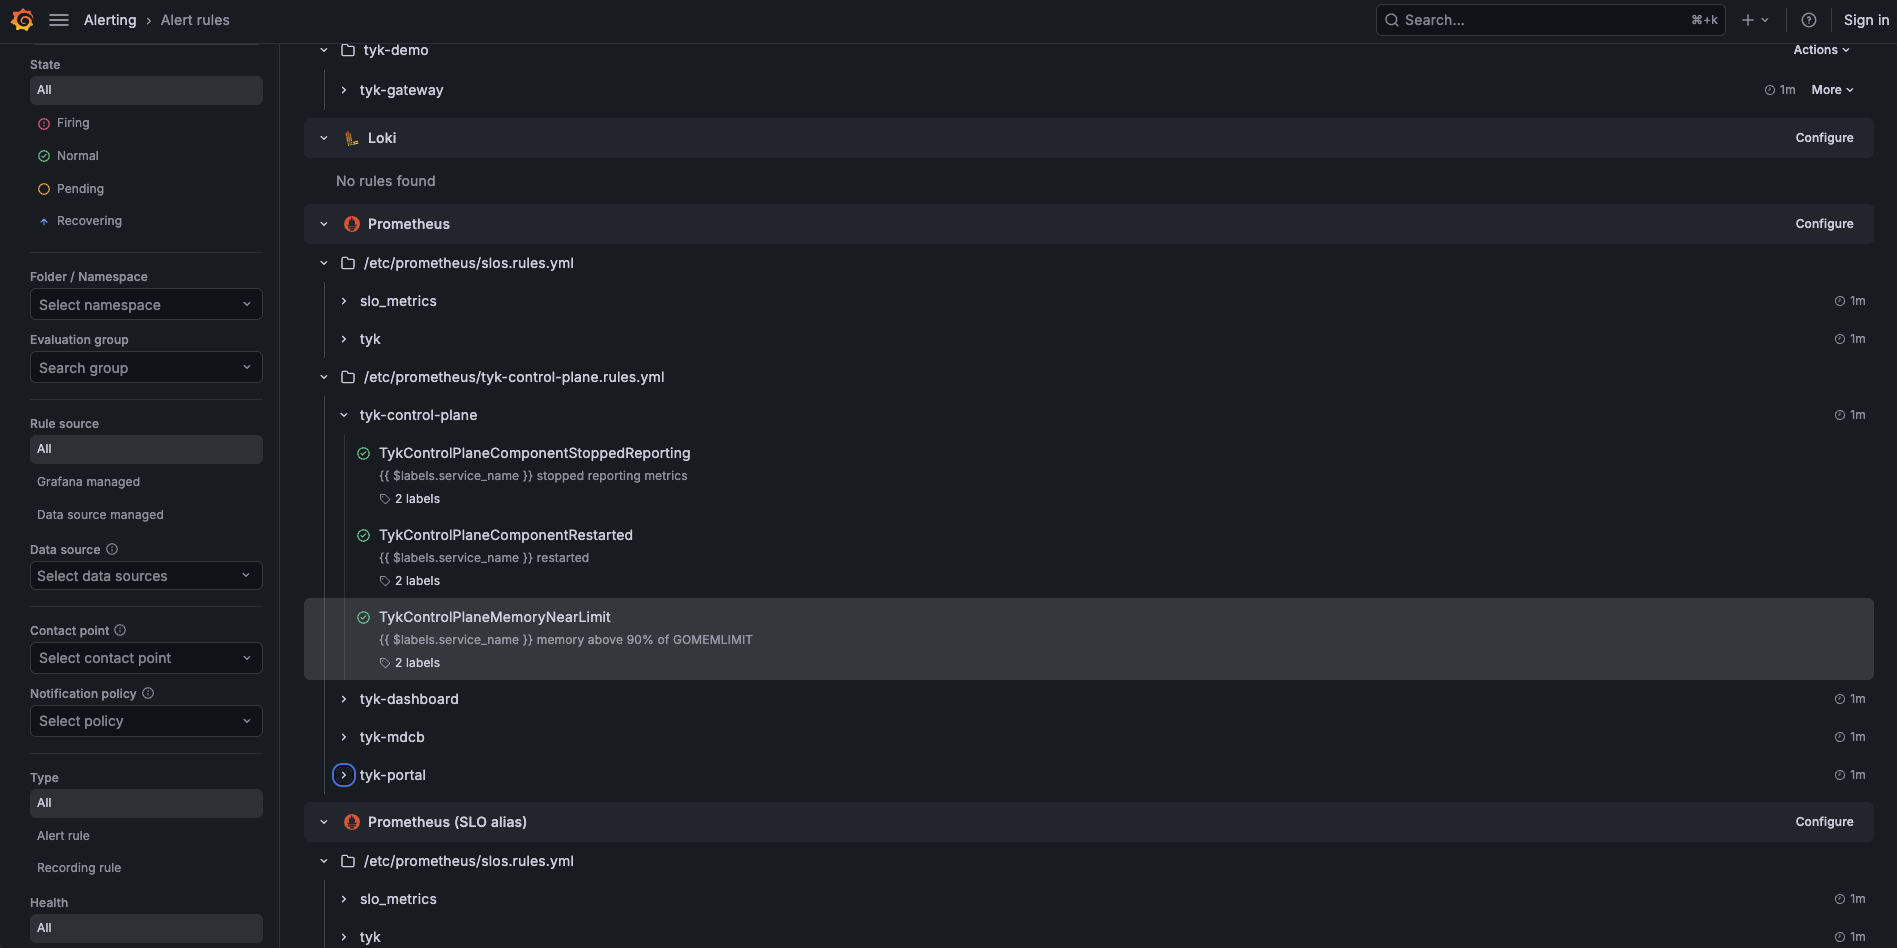Screen dimensions: 1897x948
Task: Click the tyk-demo folder icon
Action: tap(348, 50)
